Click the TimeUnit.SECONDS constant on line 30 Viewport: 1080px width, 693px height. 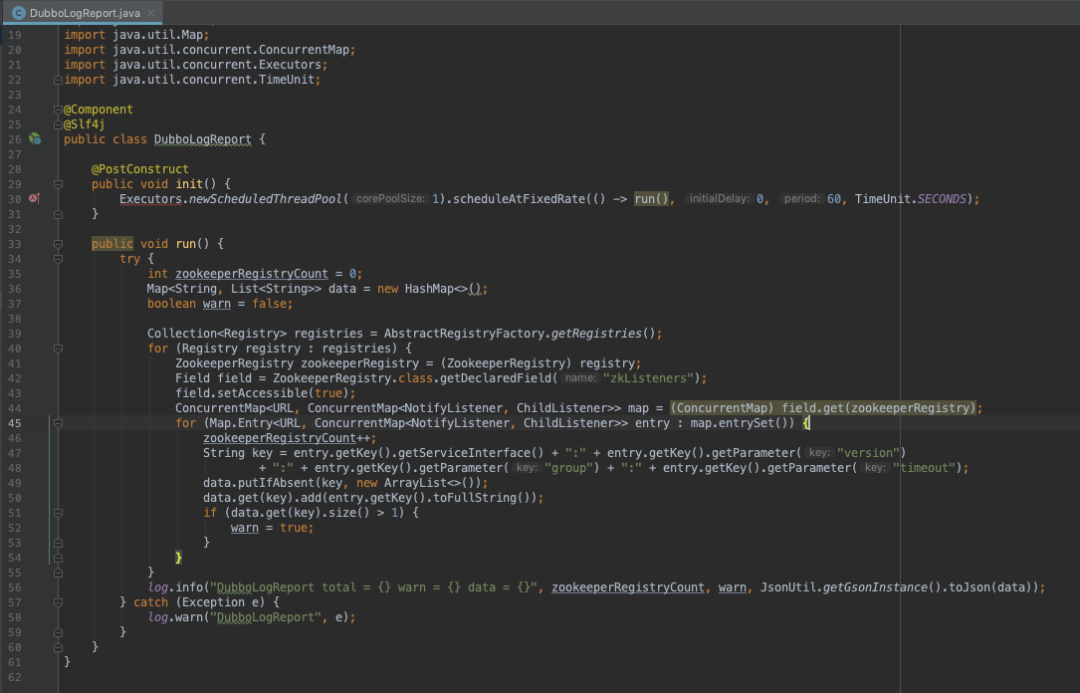tap(911, 198)
